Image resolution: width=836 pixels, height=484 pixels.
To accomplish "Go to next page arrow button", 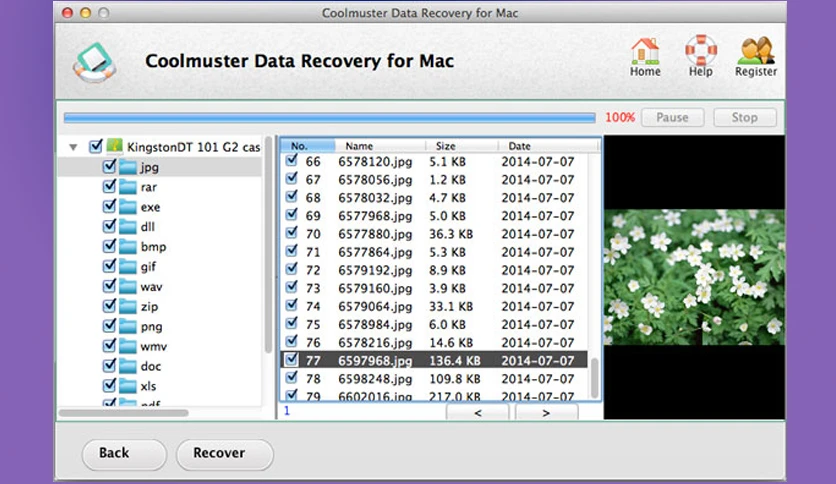I will pos(546,413).
